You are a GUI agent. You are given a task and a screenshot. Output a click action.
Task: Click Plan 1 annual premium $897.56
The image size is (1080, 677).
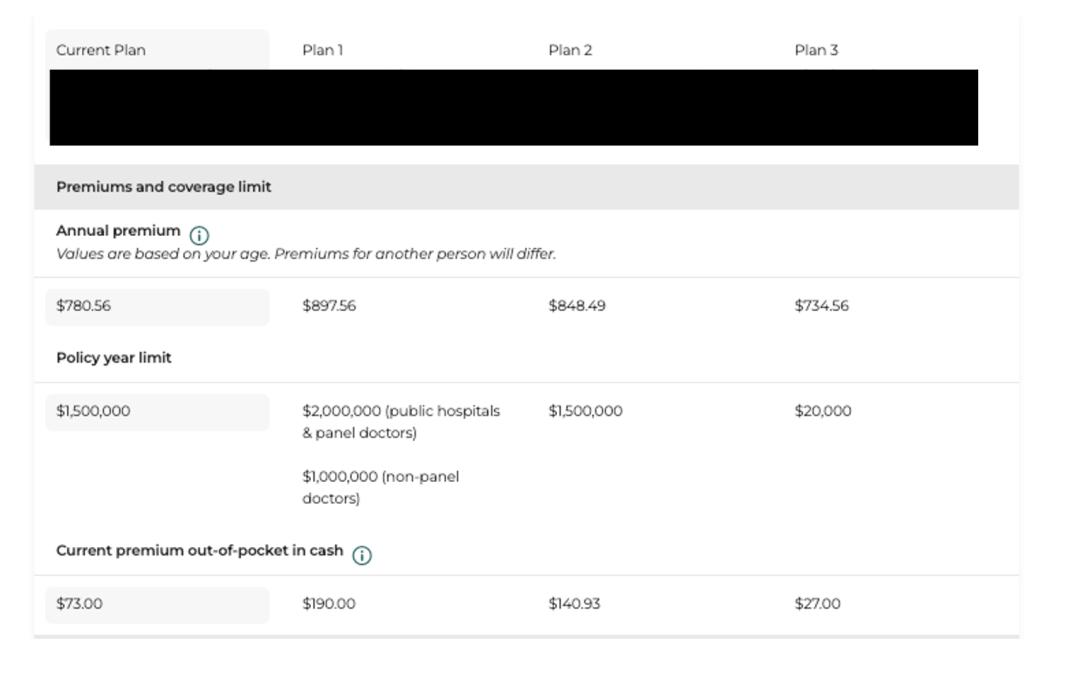(x=329, y=306)
